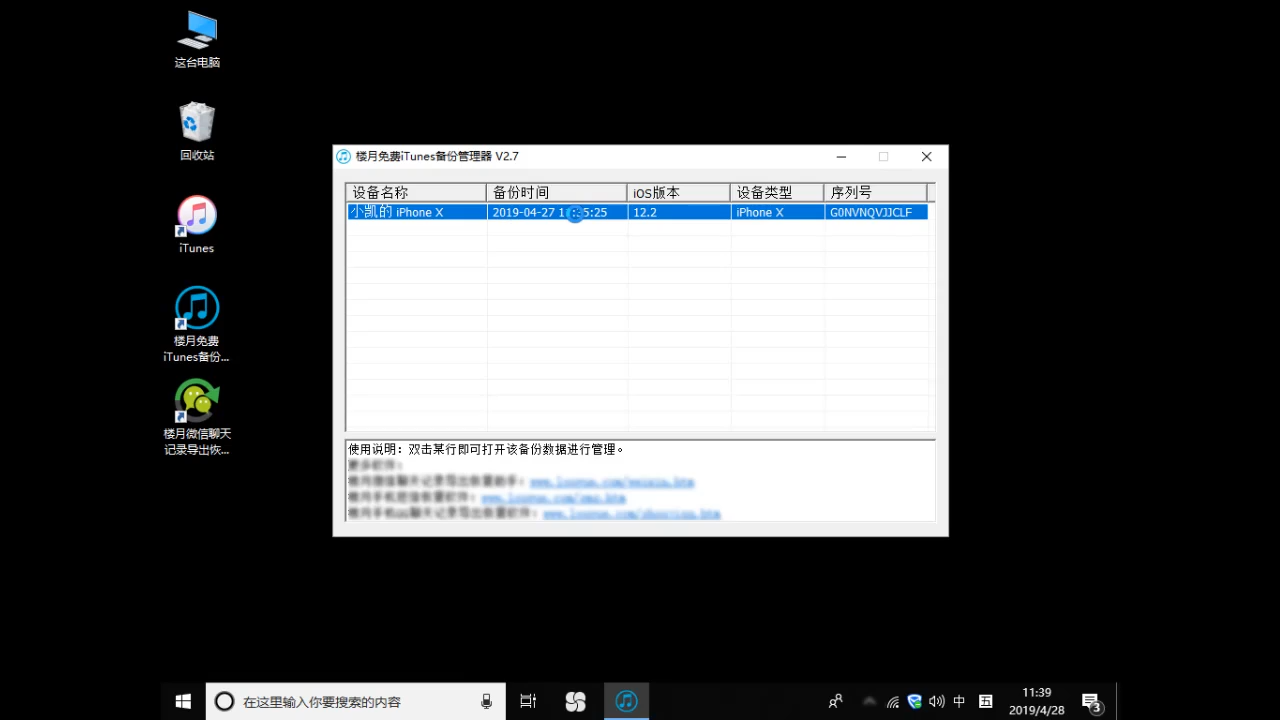Click the 使用说明 instruction text line
This screenshot has height=720, width=1280.
pyautogui.click(x=486, y=449)
